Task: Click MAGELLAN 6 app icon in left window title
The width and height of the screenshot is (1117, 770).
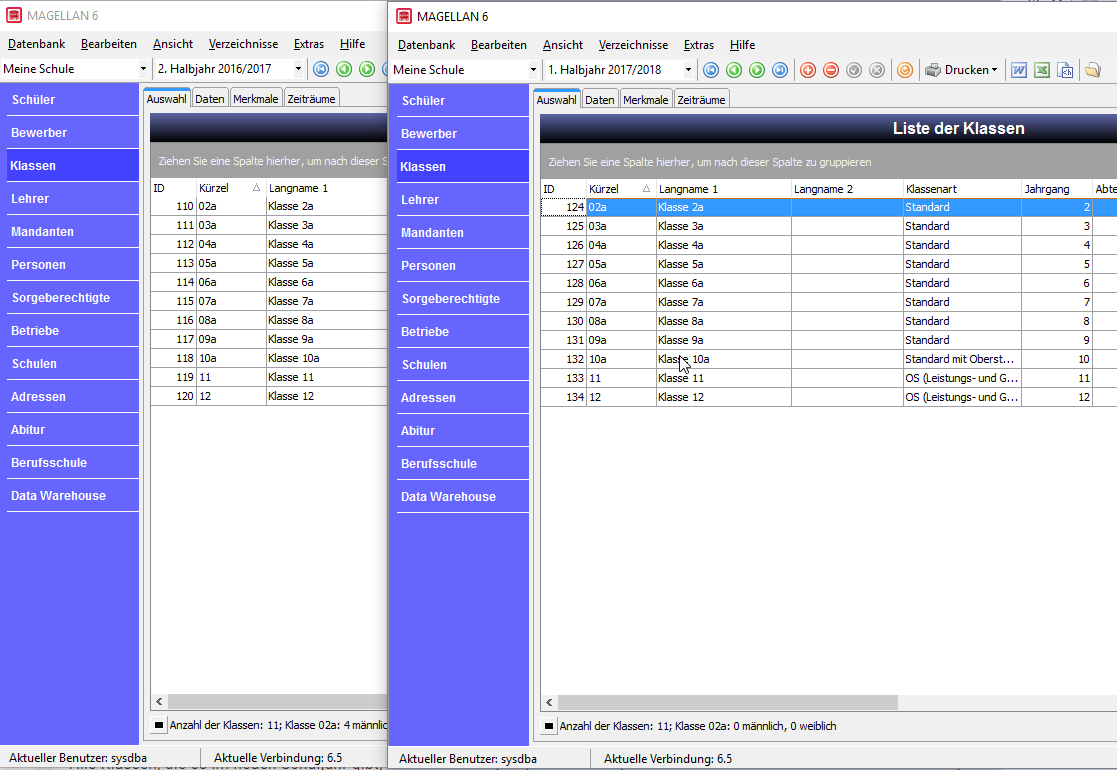Action: click(x=14, y=16)
